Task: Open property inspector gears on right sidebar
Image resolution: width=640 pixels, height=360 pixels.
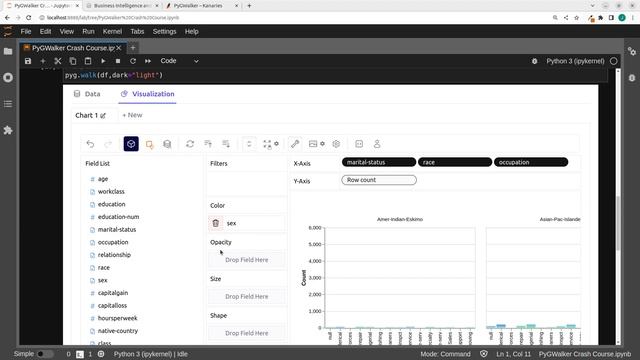Action: coord(632,51)
